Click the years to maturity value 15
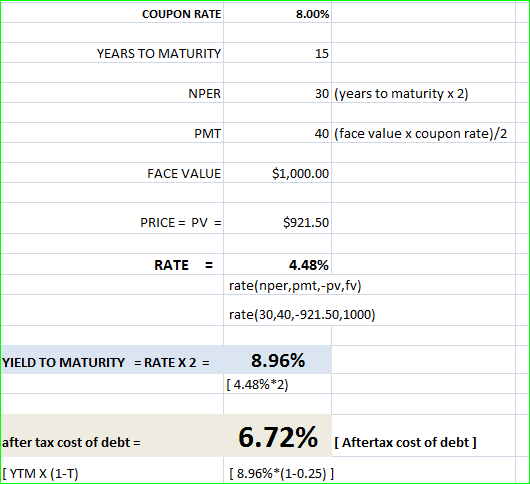 pyautogui.click(x=322, y=54)
